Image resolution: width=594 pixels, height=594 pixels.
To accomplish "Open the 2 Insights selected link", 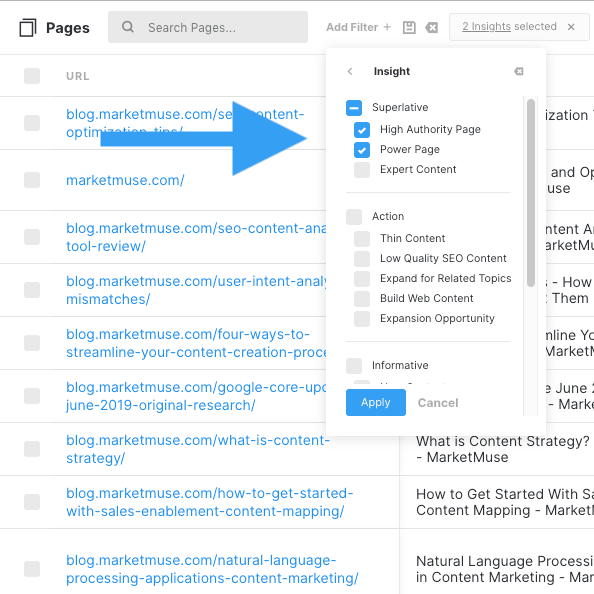I will pyautogui.click(x=486, y=27).
